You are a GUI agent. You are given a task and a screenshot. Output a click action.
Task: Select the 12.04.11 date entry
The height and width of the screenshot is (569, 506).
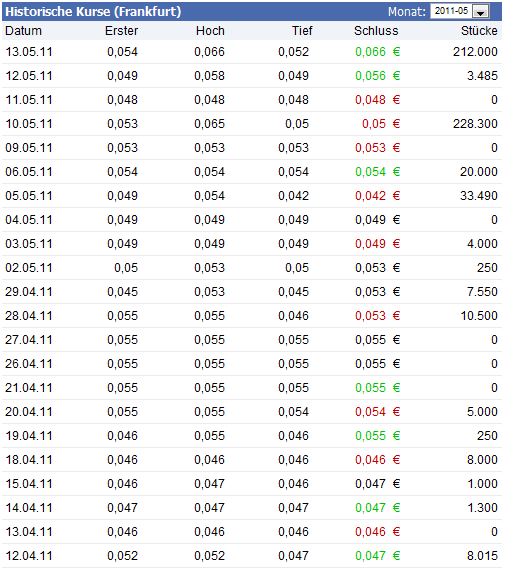29,556
